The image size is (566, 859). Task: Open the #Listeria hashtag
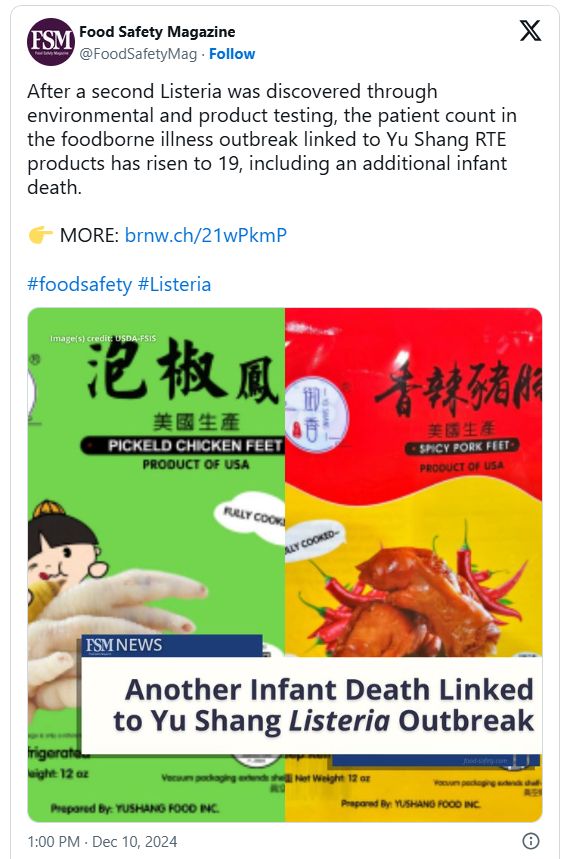174,284
